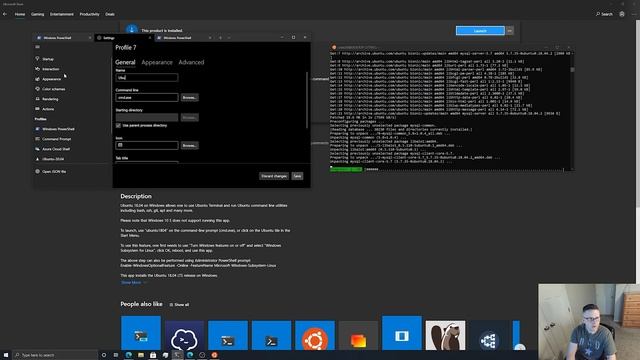Open the Store Home tab
This screenshot has width=640, height=360.
pyautogui.click(x=20, y=14)
